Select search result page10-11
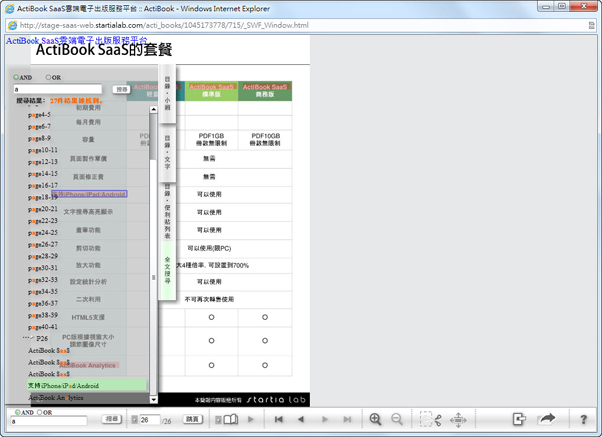 (43, 150)
